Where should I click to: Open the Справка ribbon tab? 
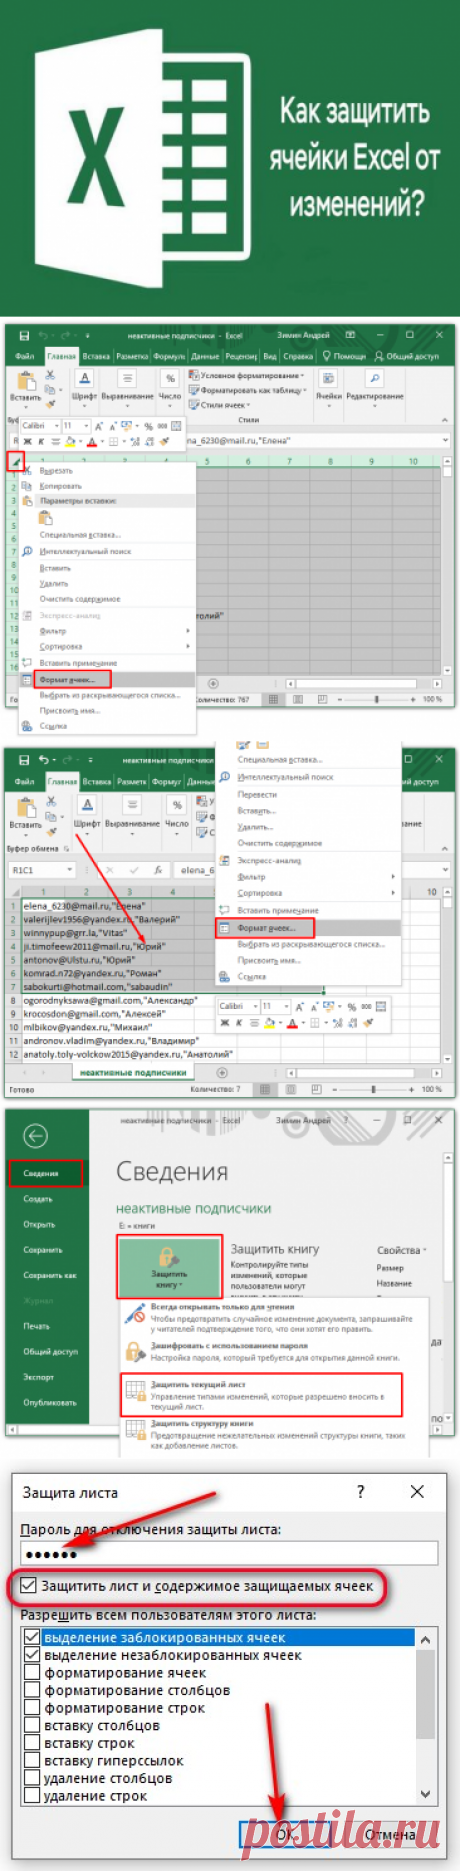(298, 356)
